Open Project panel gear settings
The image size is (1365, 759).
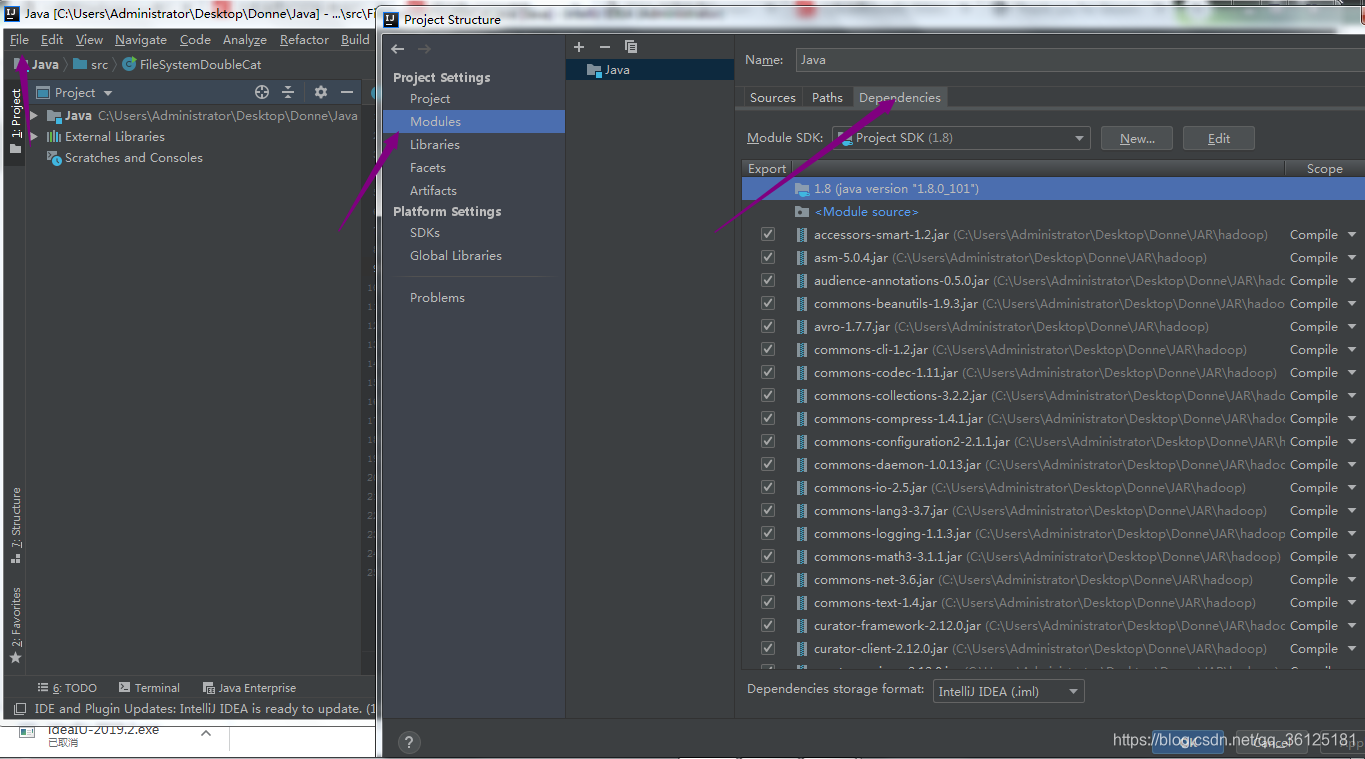(321, 92)
